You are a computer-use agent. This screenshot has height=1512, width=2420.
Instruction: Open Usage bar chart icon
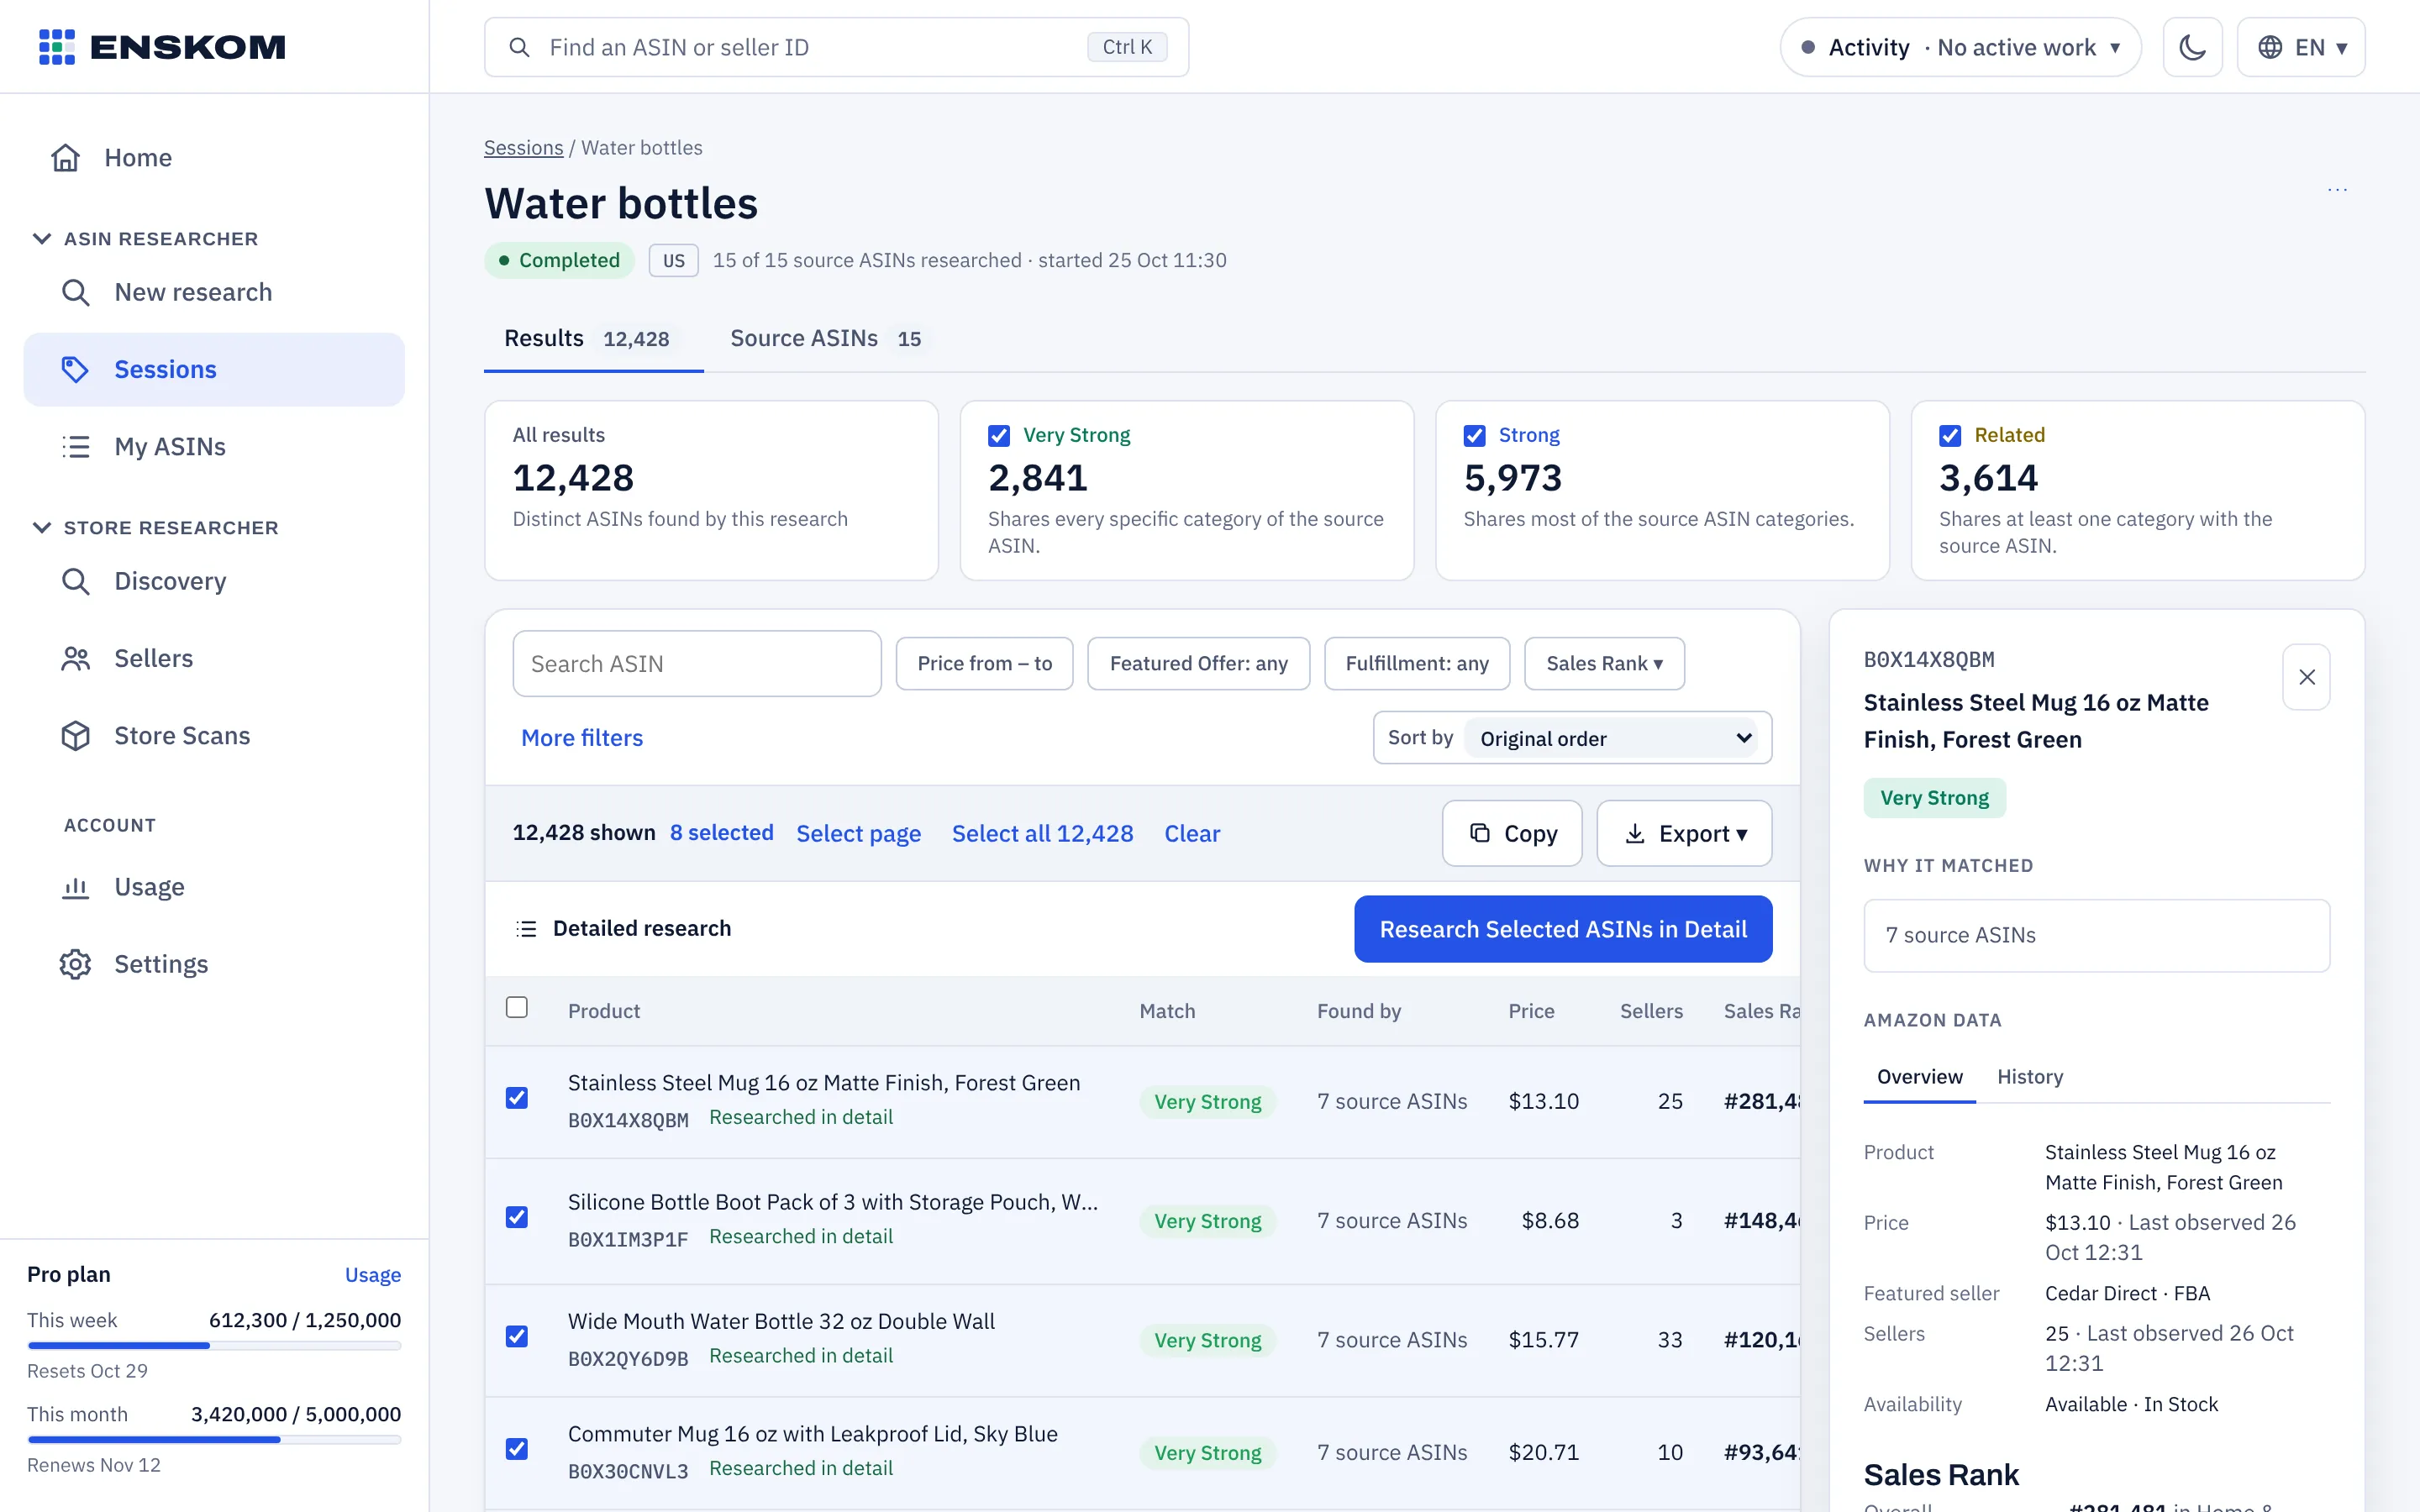[76, 887]
